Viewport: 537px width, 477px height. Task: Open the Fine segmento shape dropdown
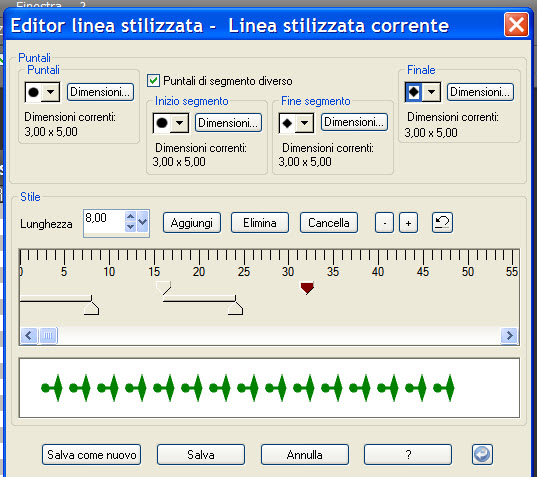tap(304, 123)
